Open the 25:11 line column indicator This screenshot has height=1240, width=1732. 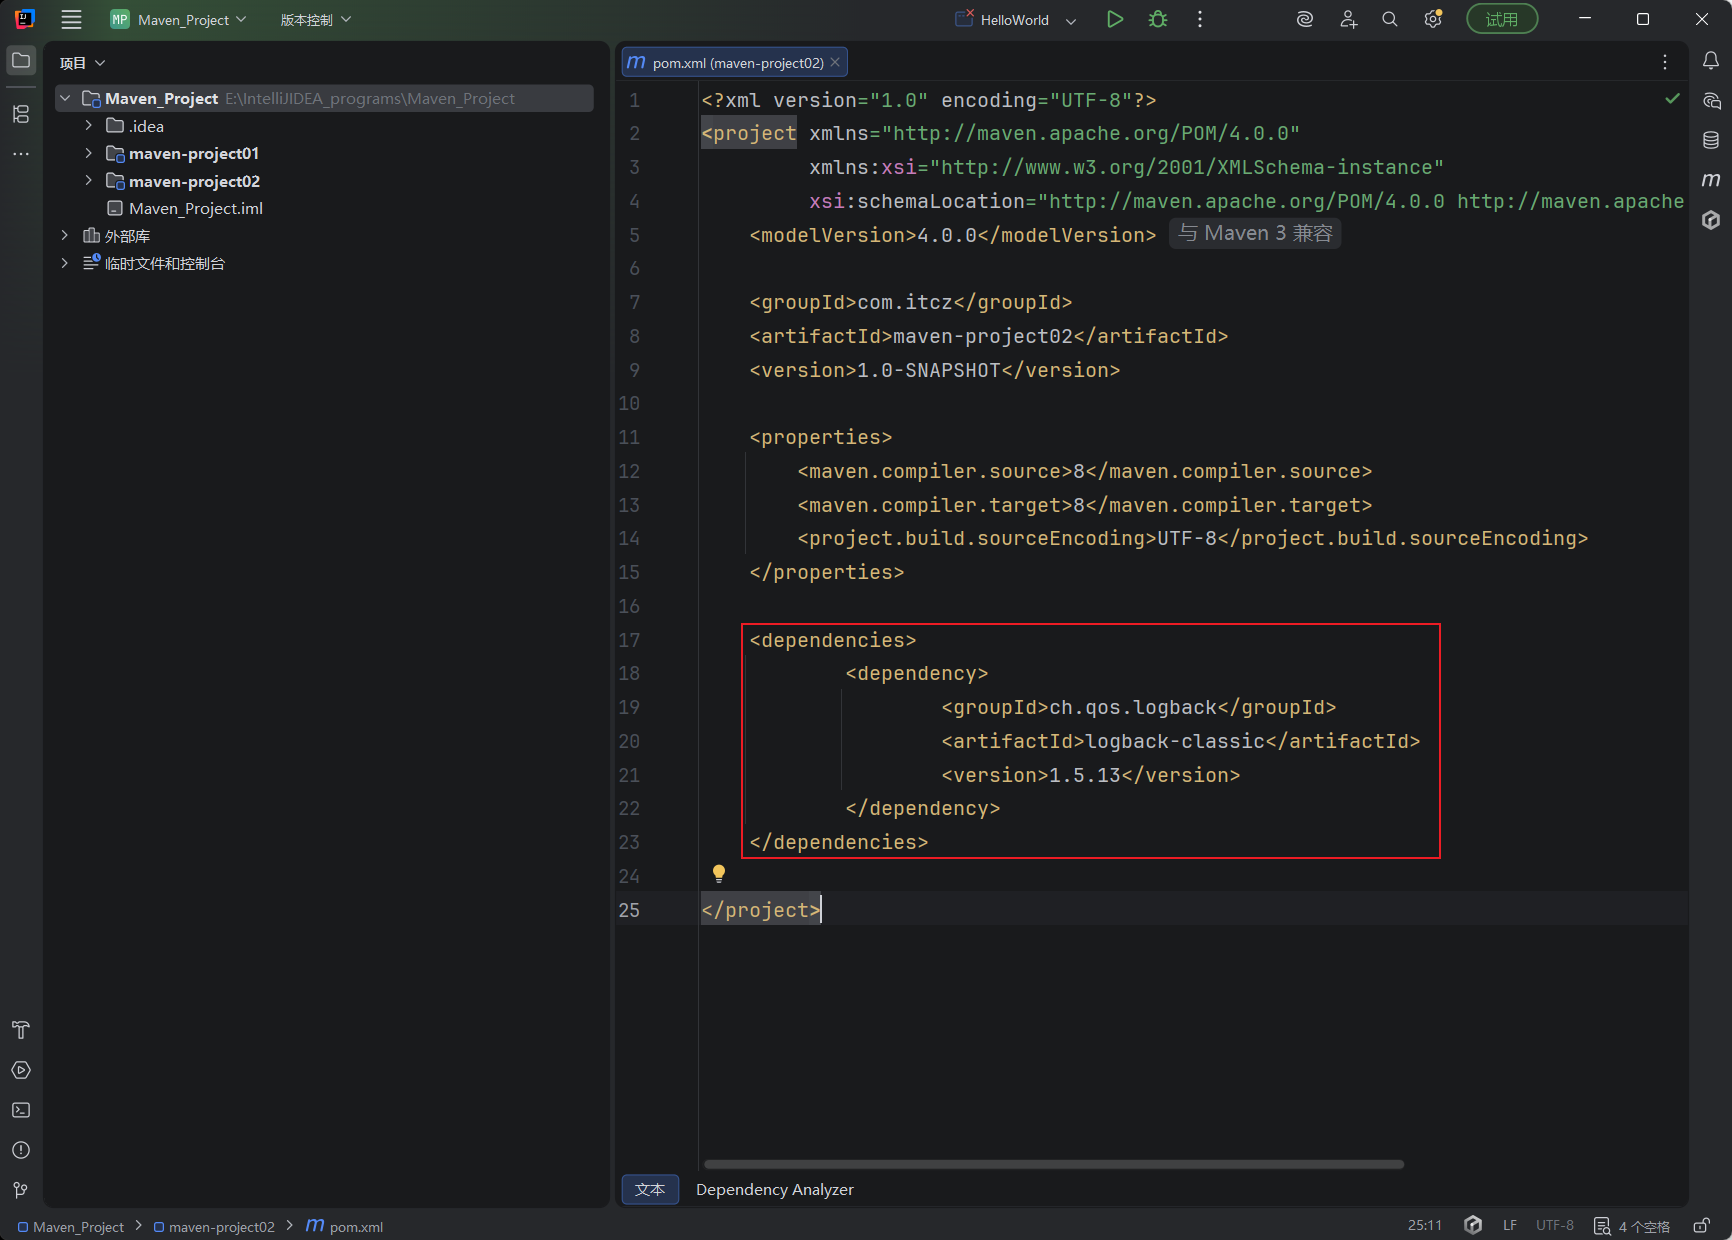coord(1425,1226)
